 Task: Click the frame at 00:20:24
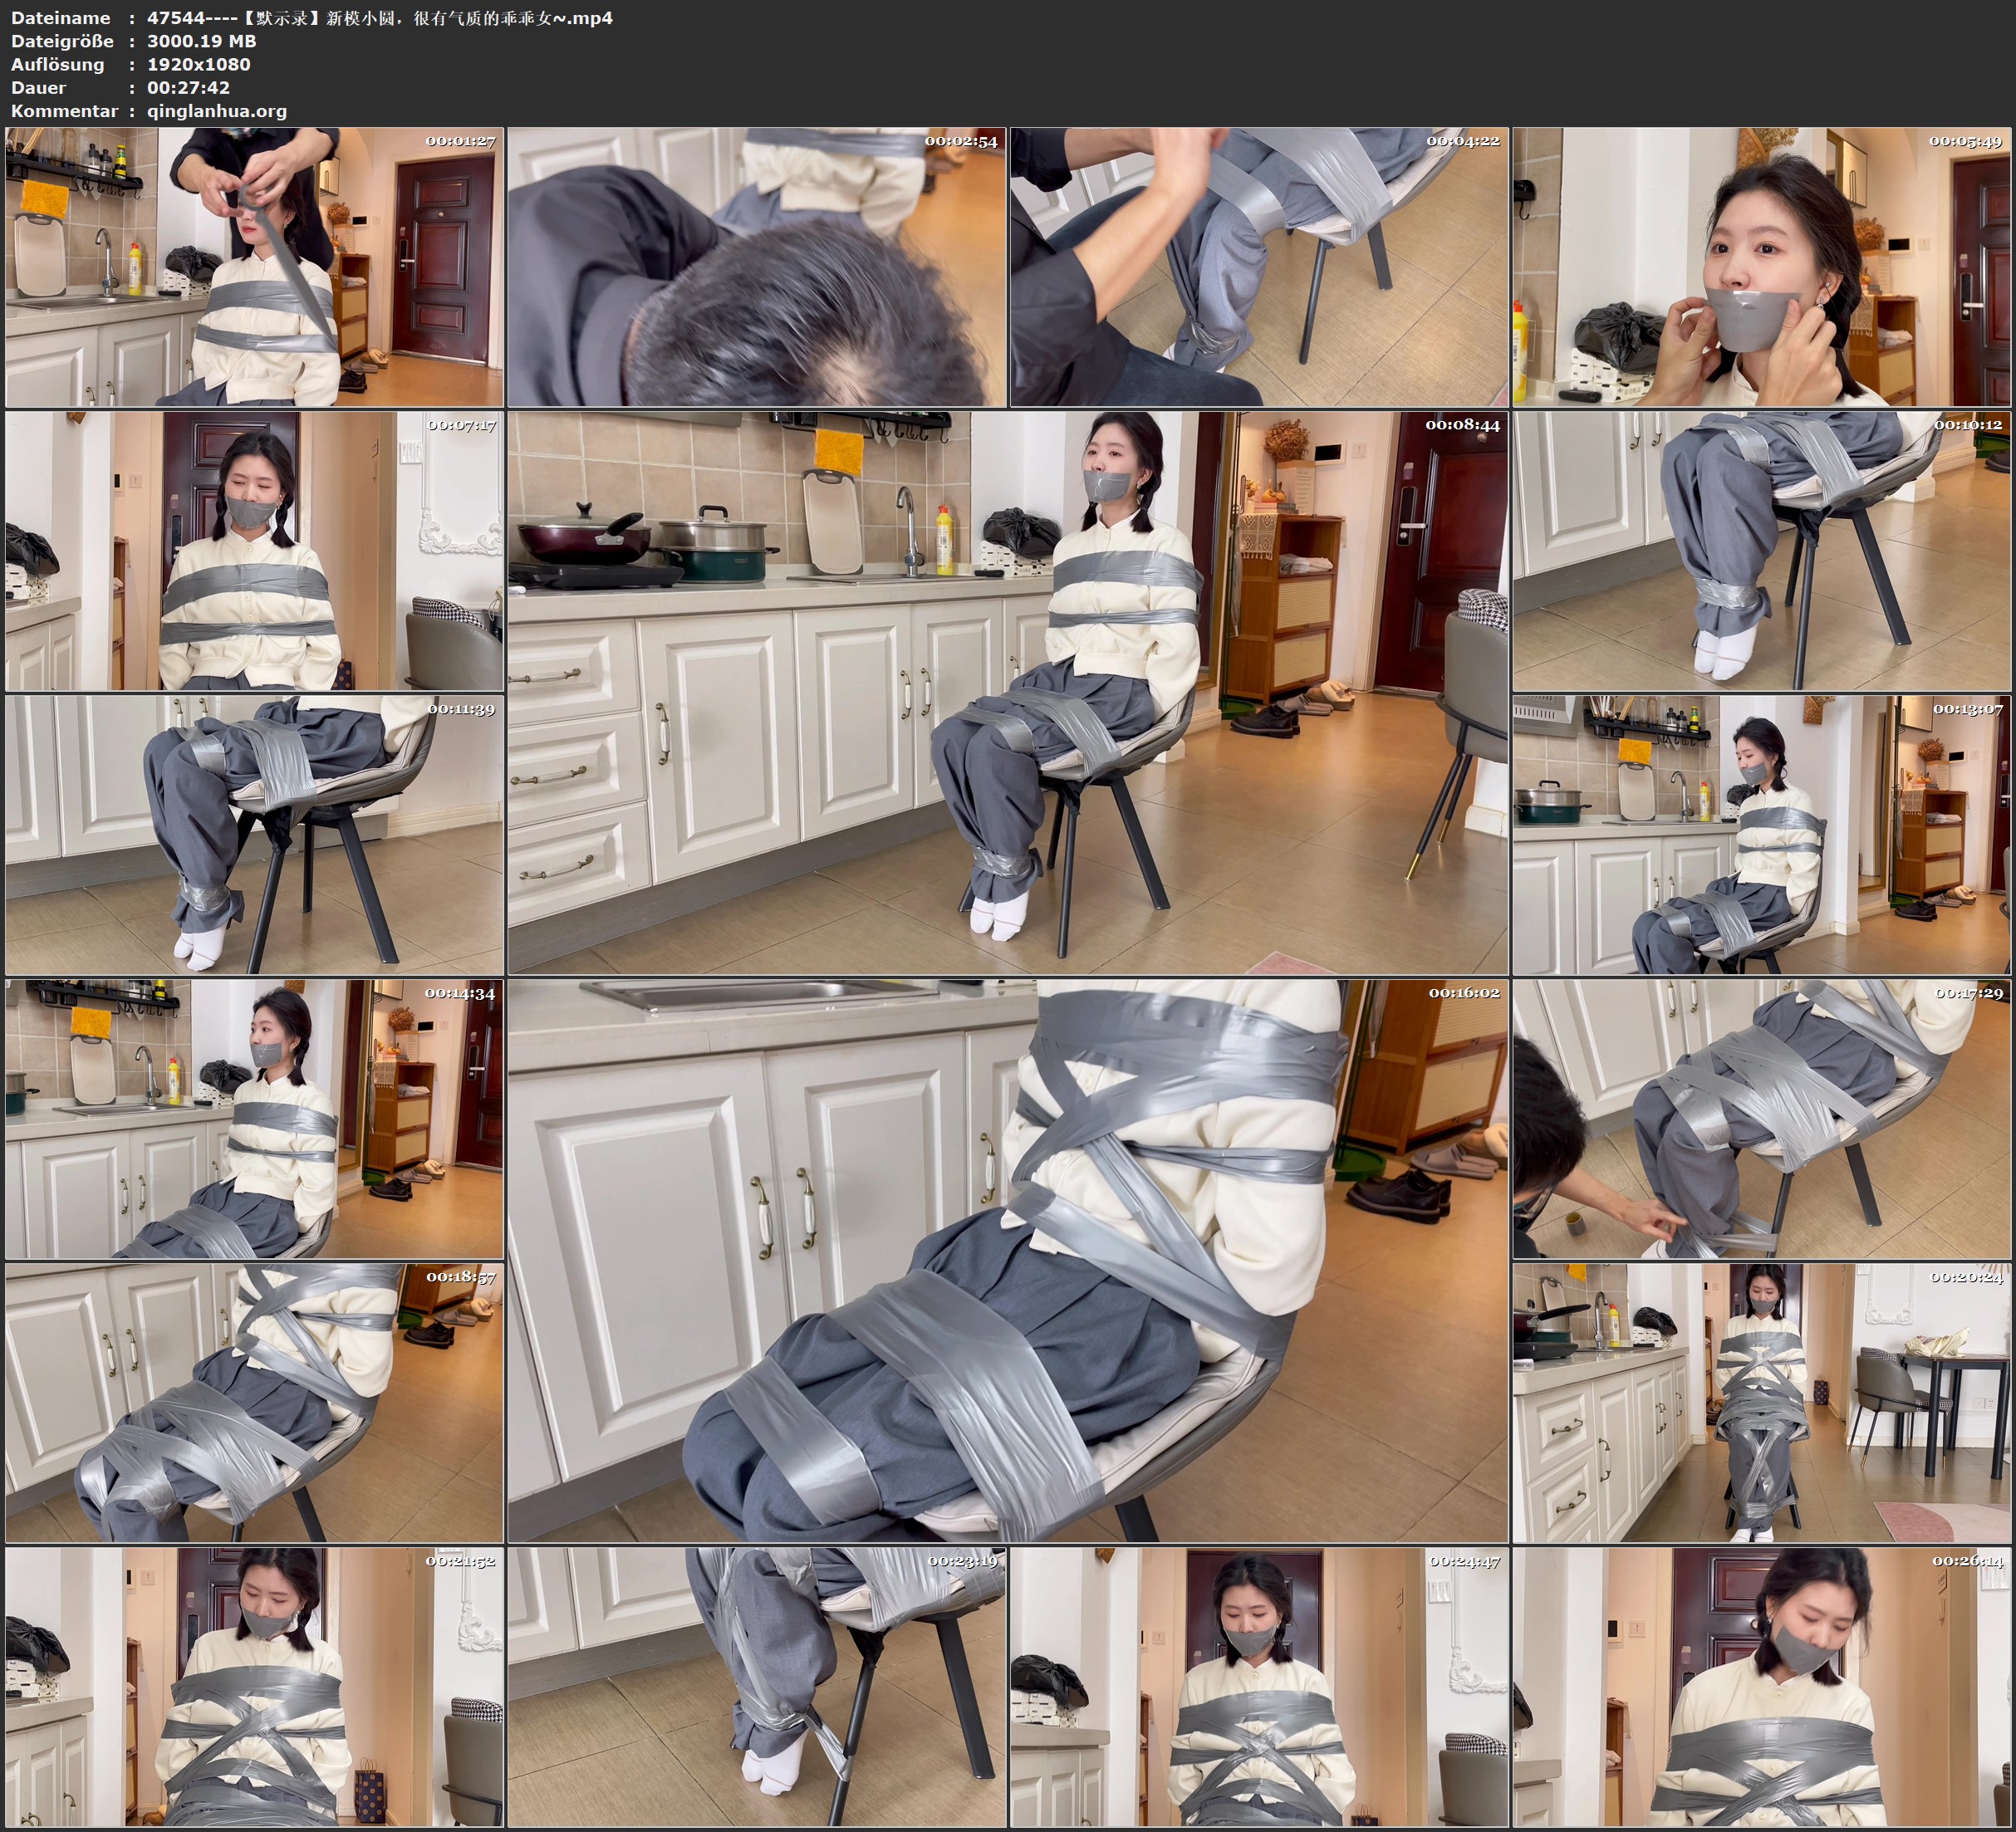[x=1761, y=1403]
